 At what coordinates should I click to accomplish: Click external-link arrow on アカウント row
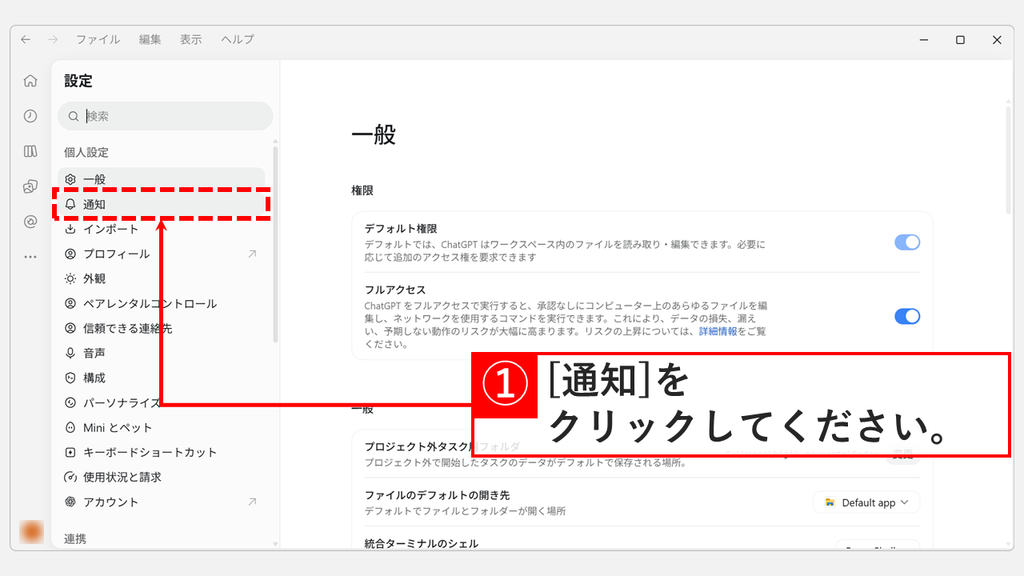point(252,502)
